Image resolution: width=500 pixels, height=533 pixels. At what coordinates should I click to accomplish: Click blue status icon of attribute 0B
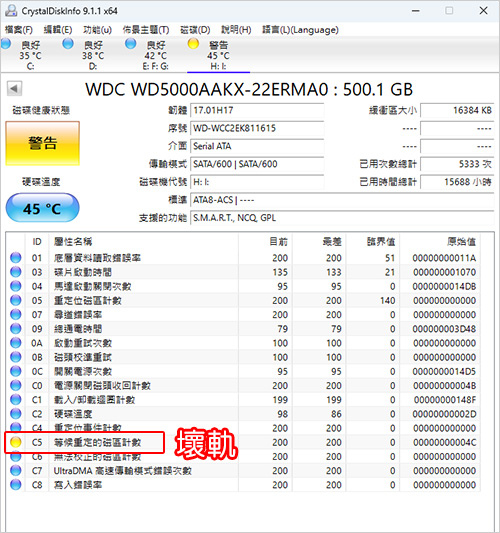(16, 357)
